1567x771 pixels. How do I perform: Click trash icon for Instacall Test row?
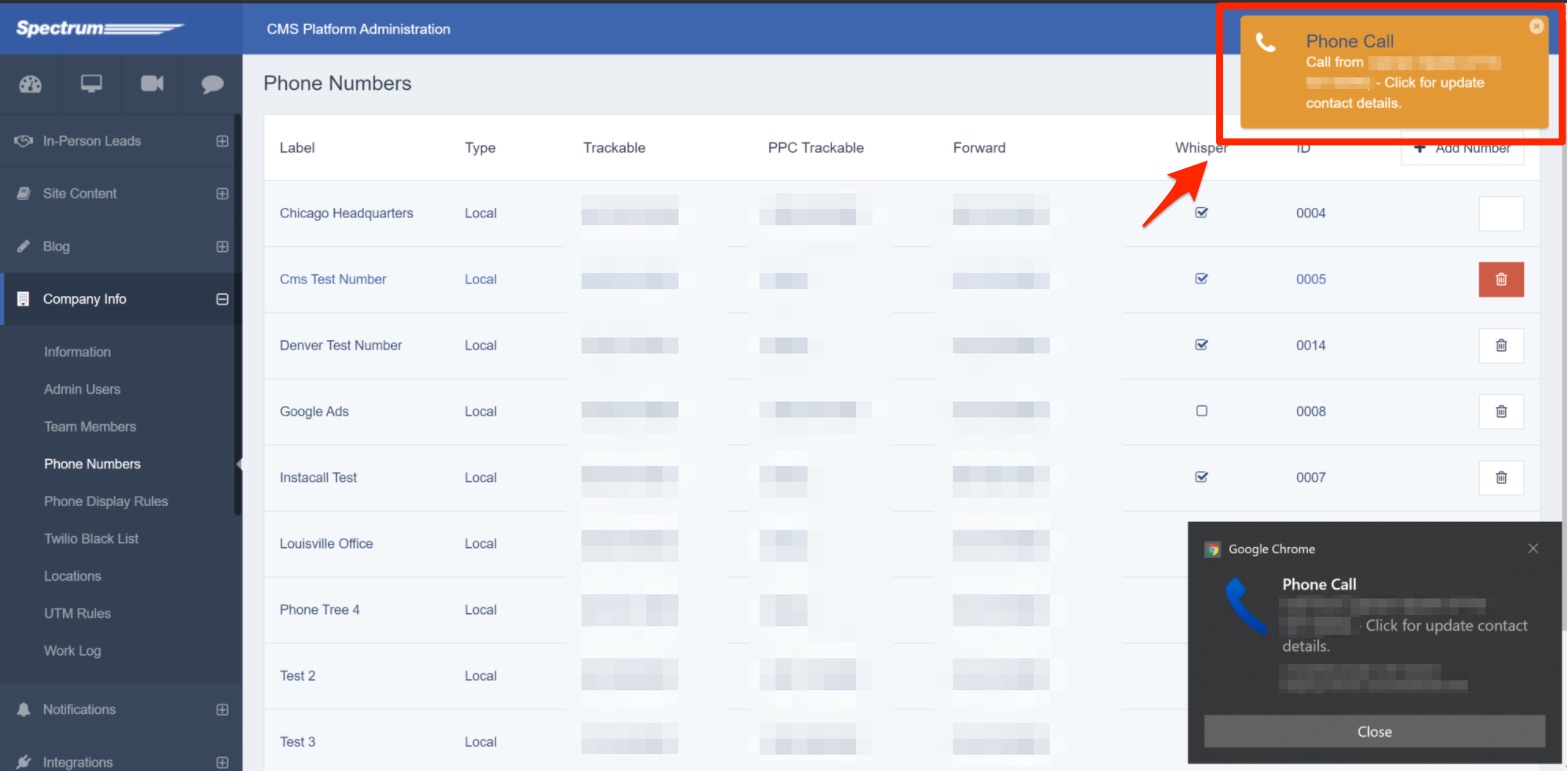click(1500, 477)
